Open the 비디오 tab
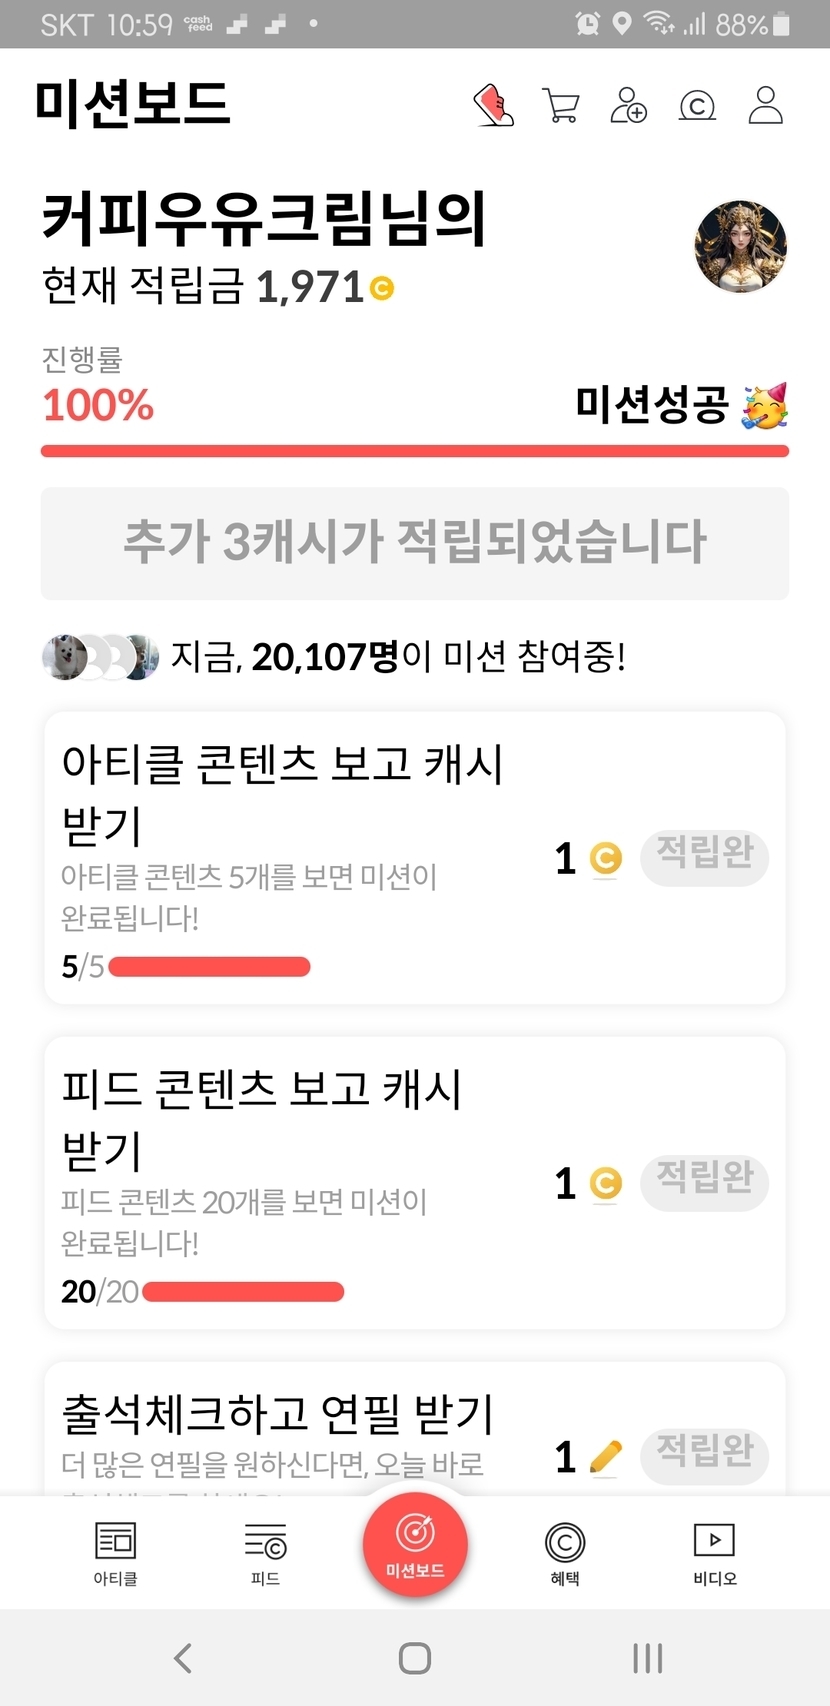The height and width of the screenshot is (1706, 830). 714,1553
